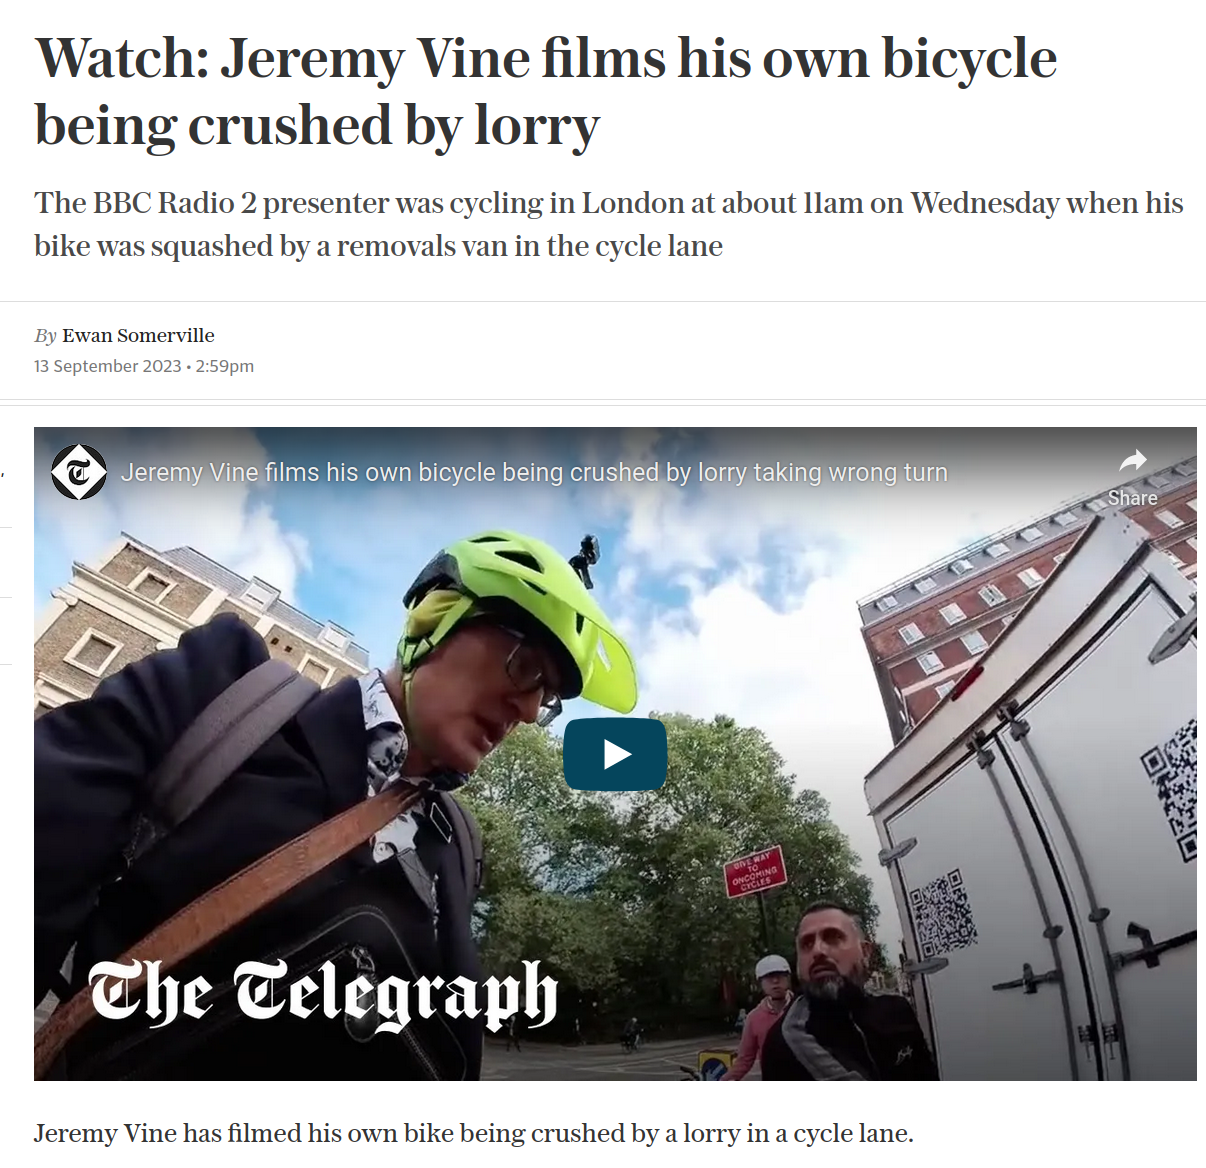Open author Ewan Somerville's profile
The width and height of the screenshot is (1206, 1168).
click(x=138, y=335)
